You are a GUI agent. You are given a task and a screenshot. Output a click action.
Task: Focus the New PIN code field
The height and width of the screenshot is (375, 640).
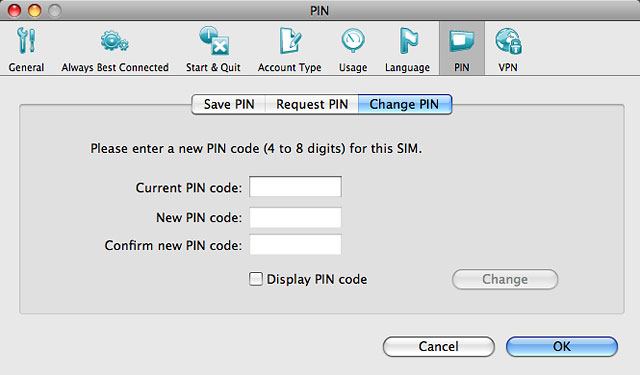(296, 217)
